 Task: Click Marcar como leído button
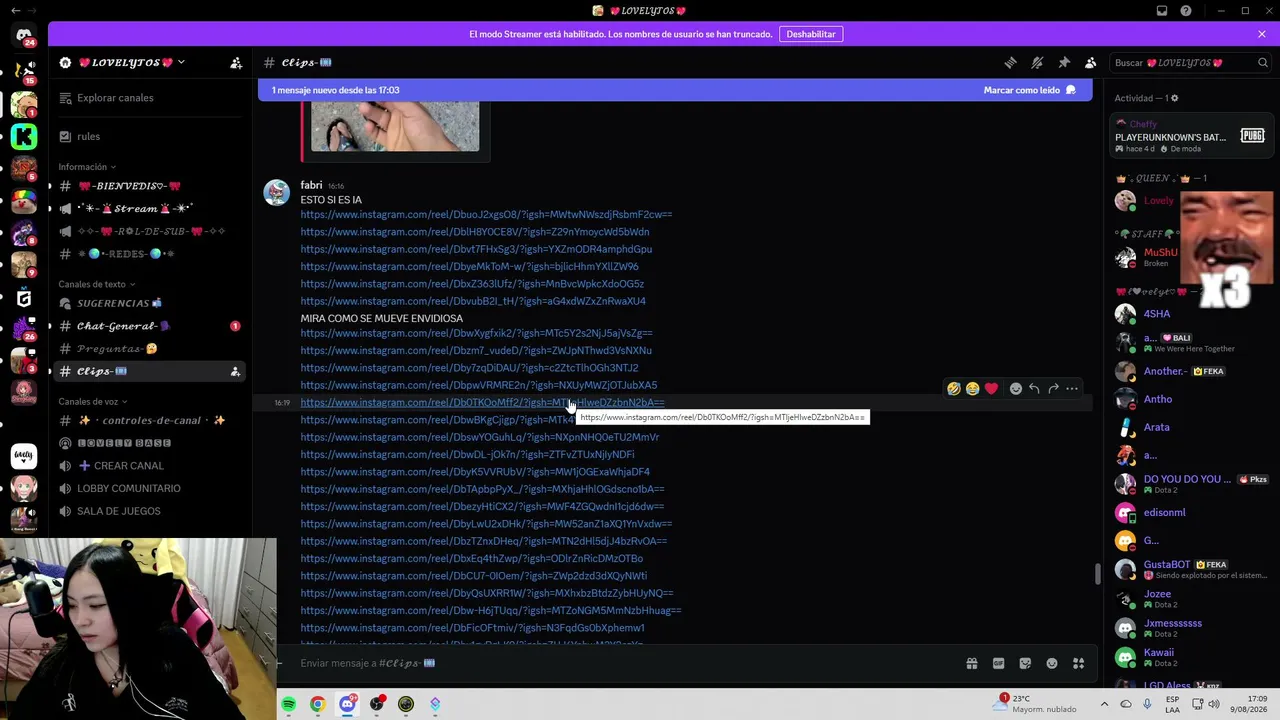(1030, 90)
